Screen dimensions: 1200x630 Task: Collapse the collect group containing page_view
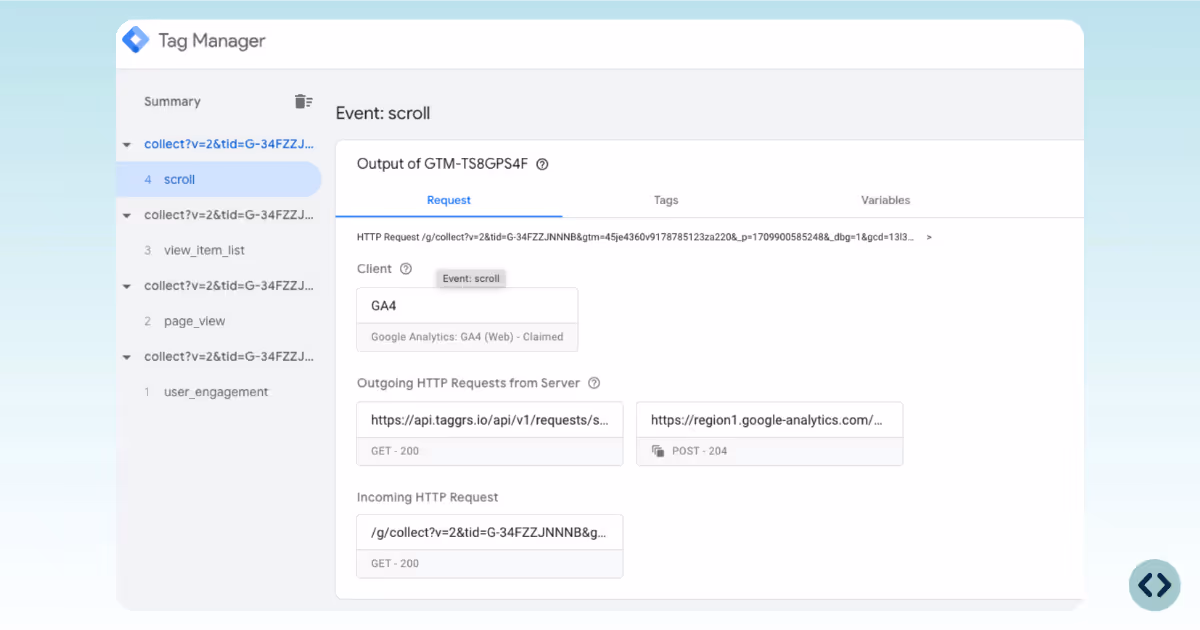pyautogui.click(x=126, y=286)
